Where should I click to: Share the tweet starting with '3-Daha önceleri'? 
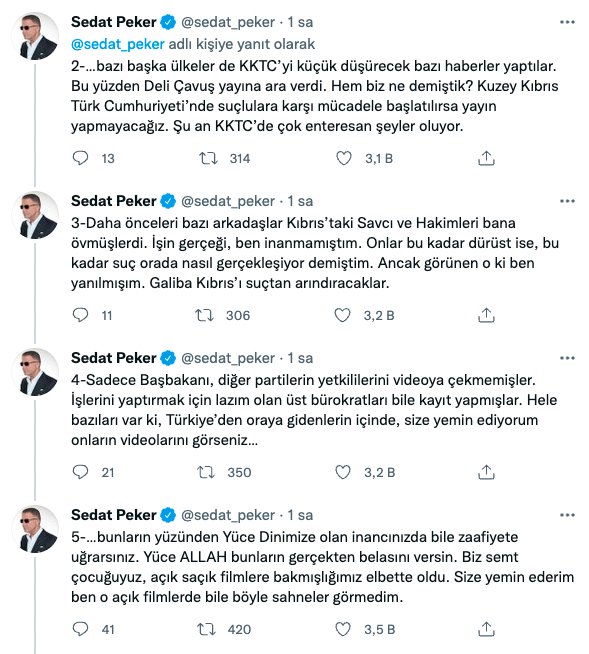click(486, 315)
